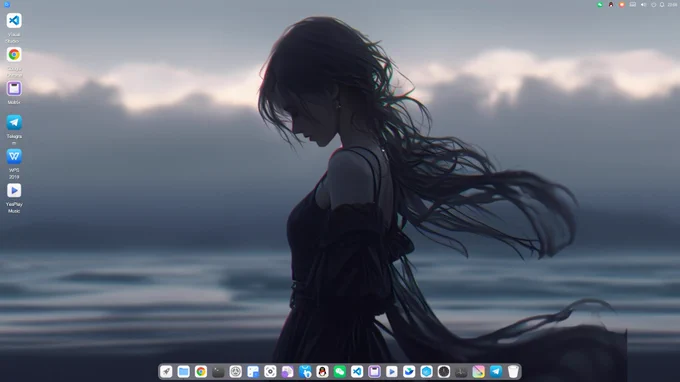Click the blue menu icon at top-left corner

(x=7, y=4)
